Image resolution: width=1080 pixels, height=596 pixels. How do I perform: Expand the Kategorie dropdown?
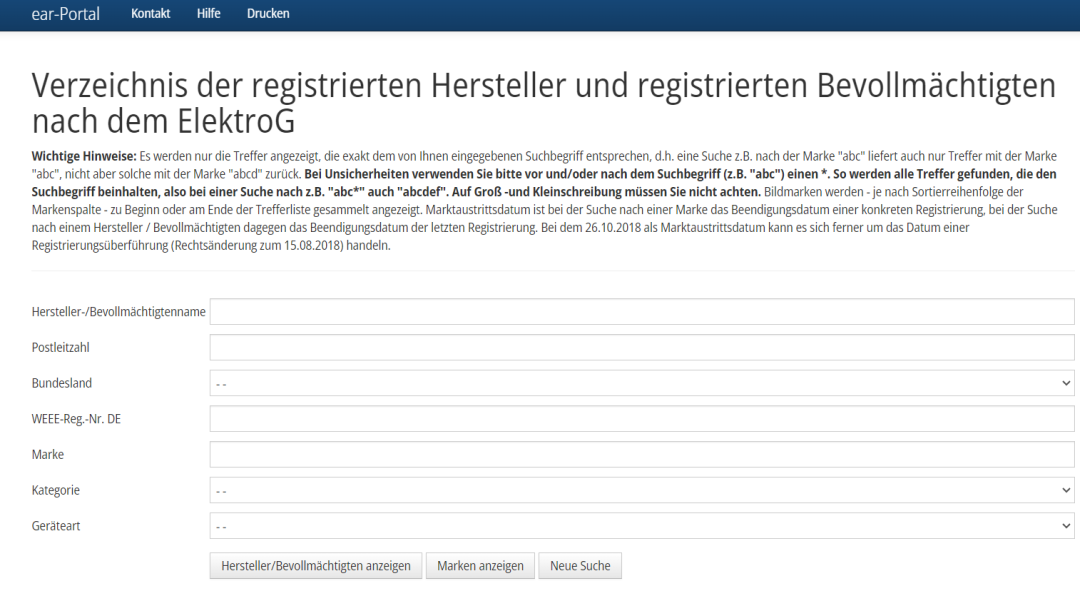[x=642, y=490]
